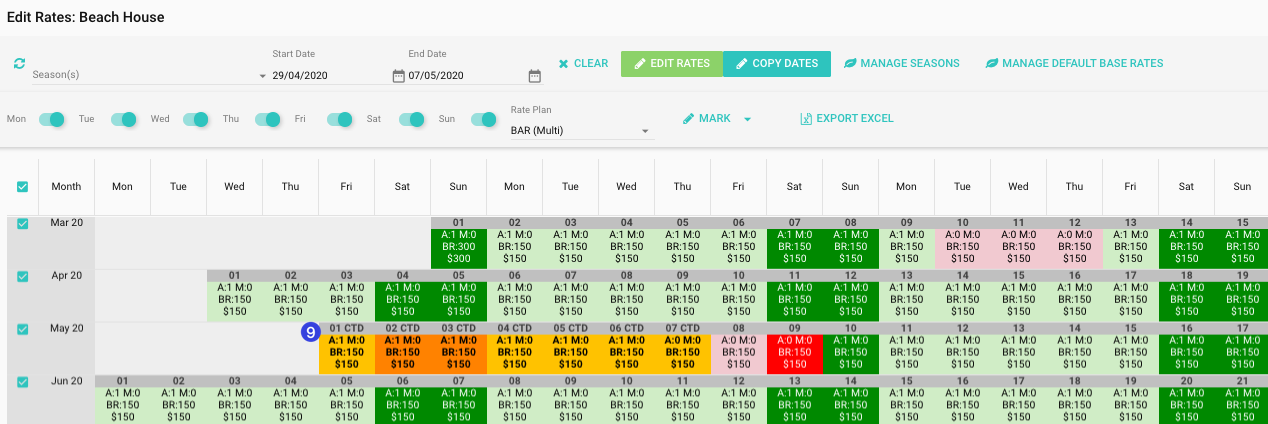
Task: Select the red May 09 rate cell
Action: [794, 353]
